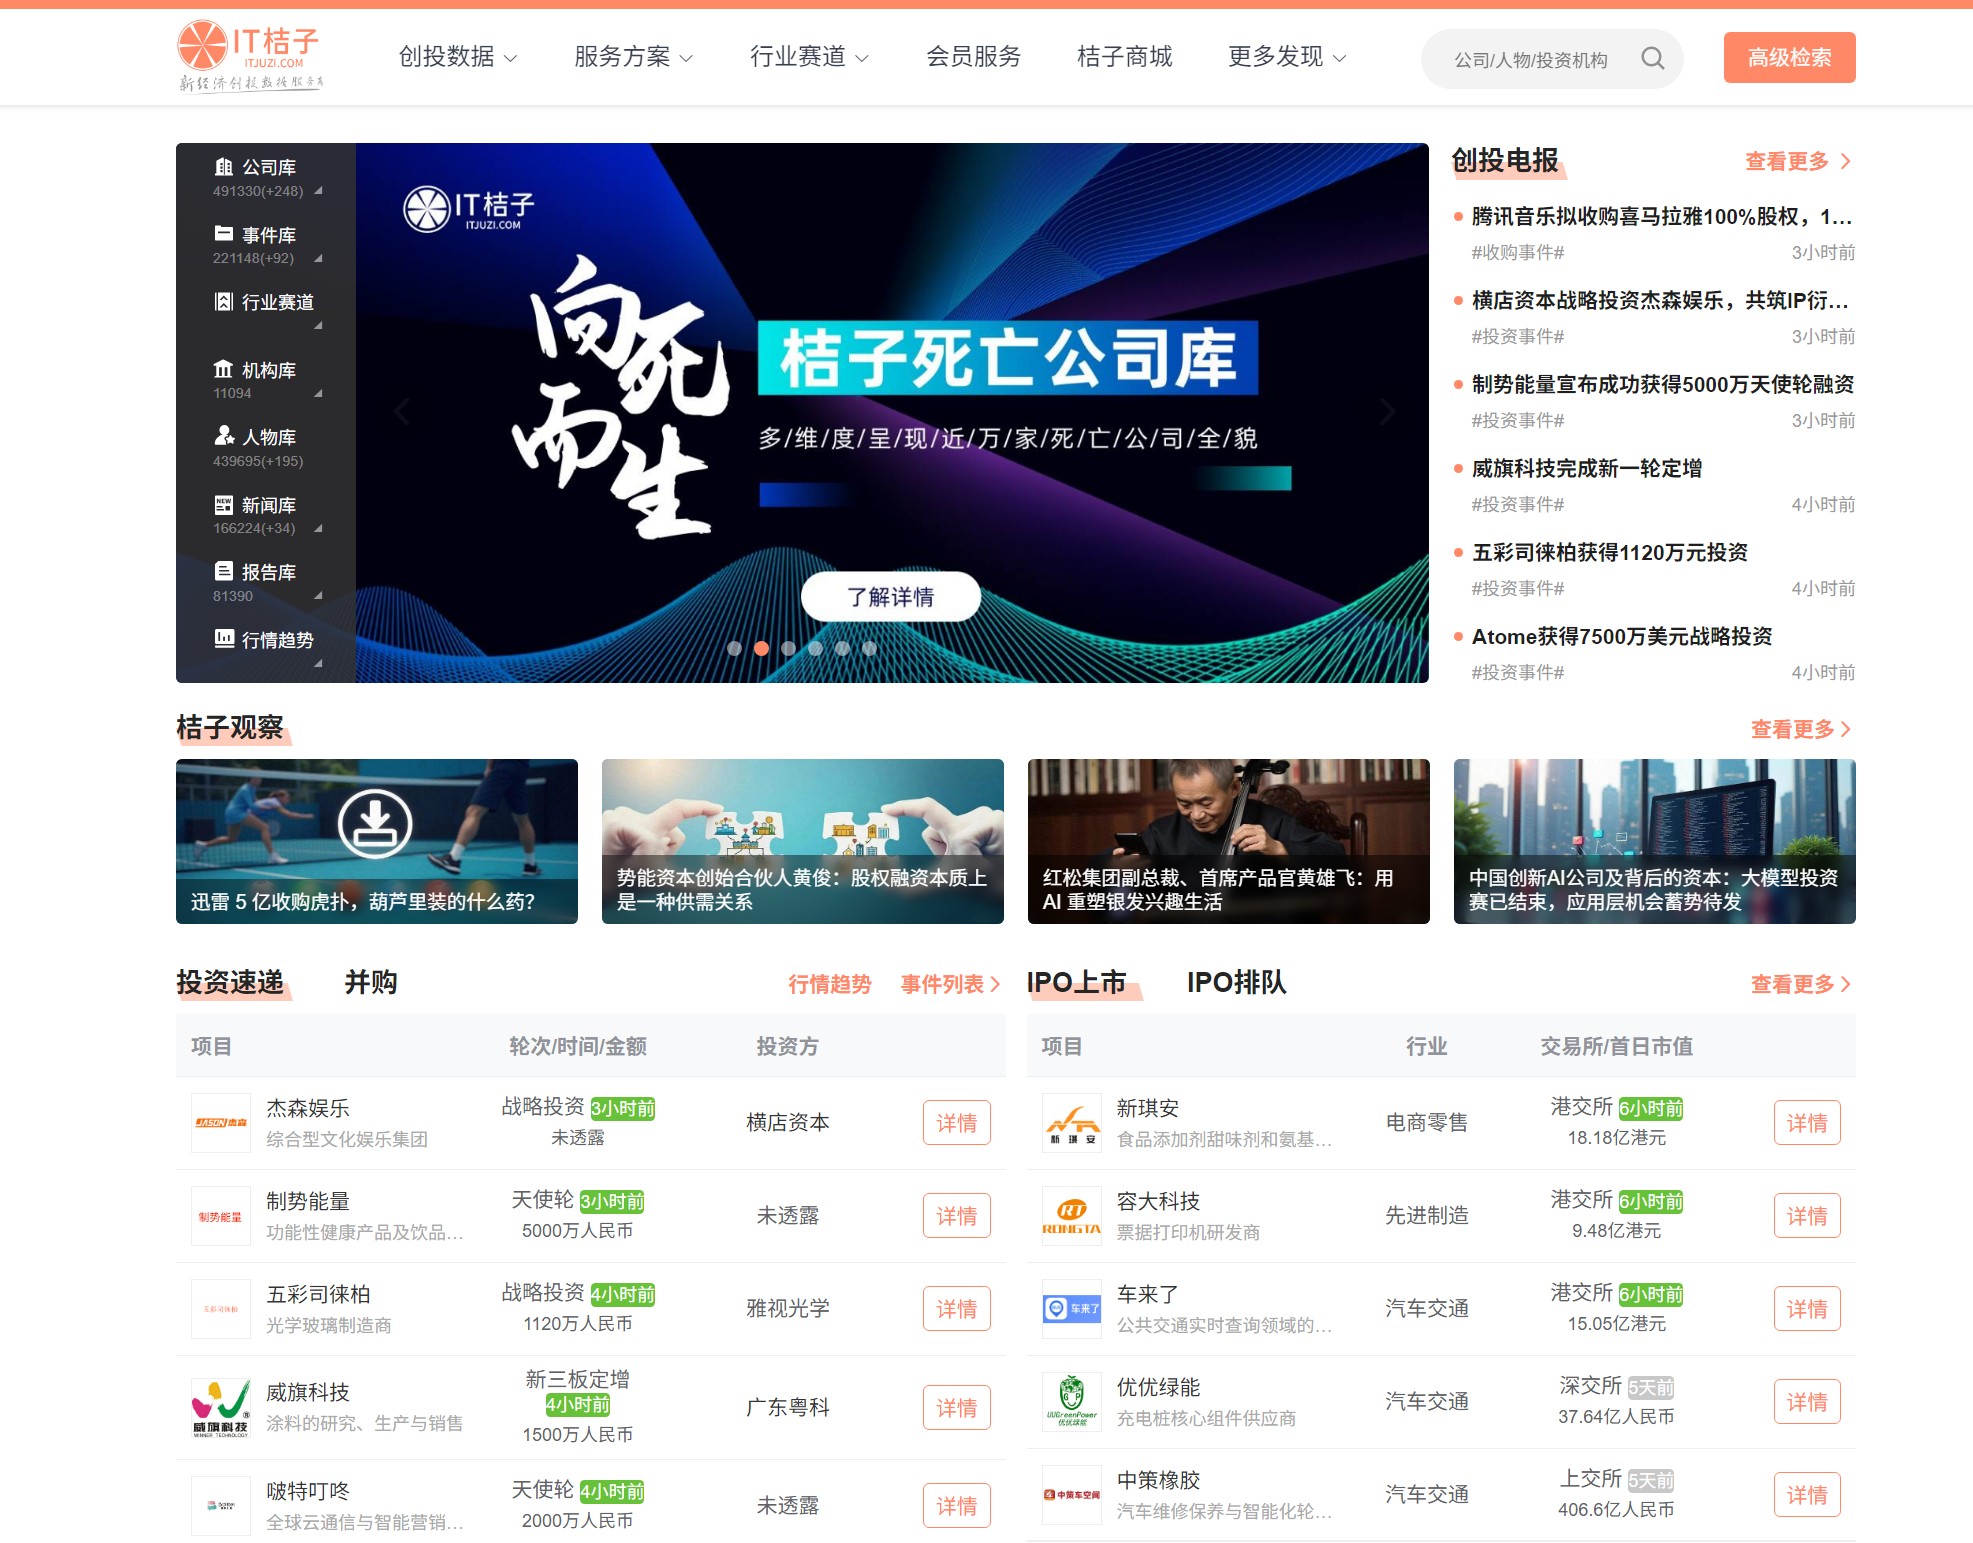Viewport: 1973px width, 1543px height.
Task: Click the 人物库 people icon
Action: 224,436
